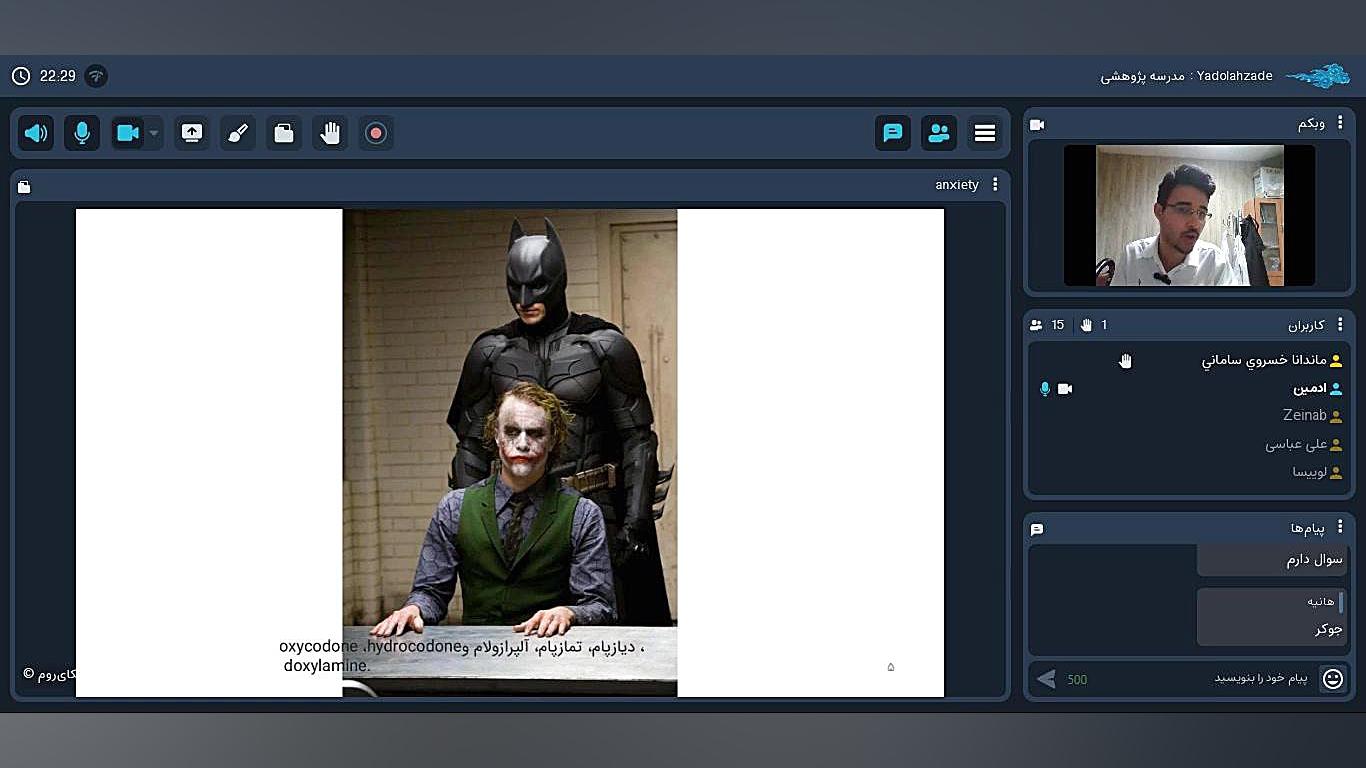Select the whiteboard brush tool
Screen dimensions: 1366x768
238,133
